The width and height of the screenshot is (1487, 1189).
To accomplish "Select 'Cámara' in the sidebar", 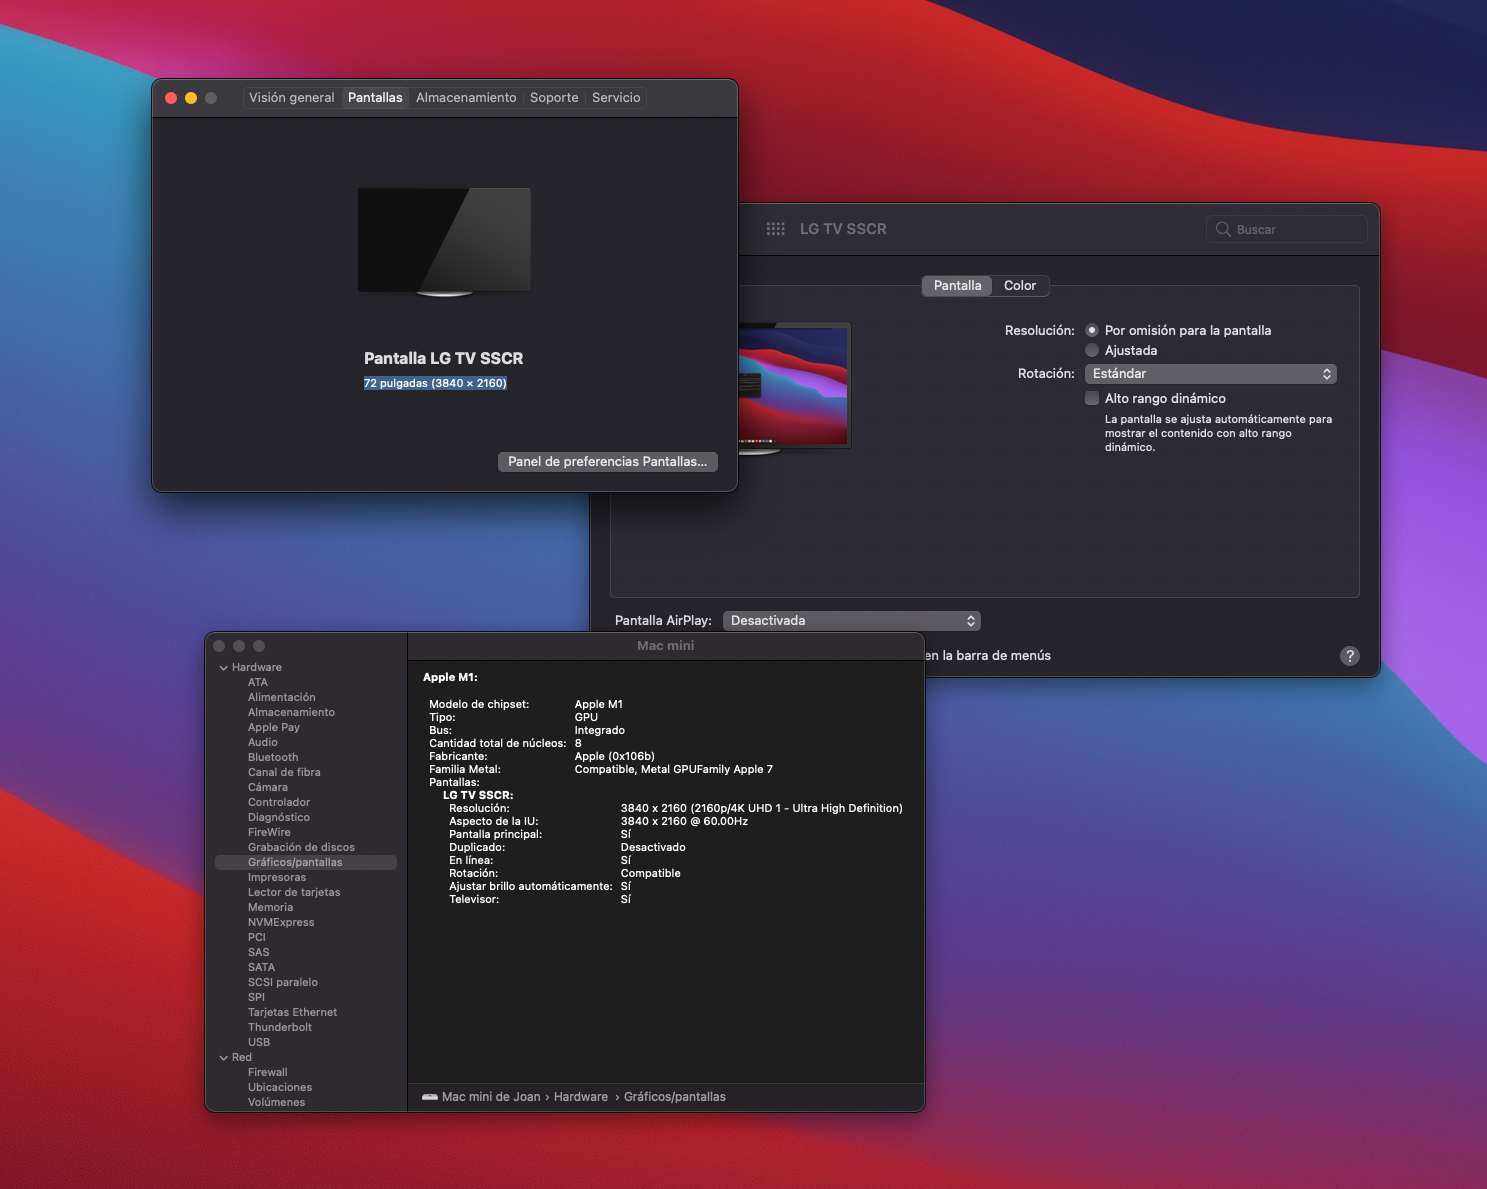I will click(268, 787).
